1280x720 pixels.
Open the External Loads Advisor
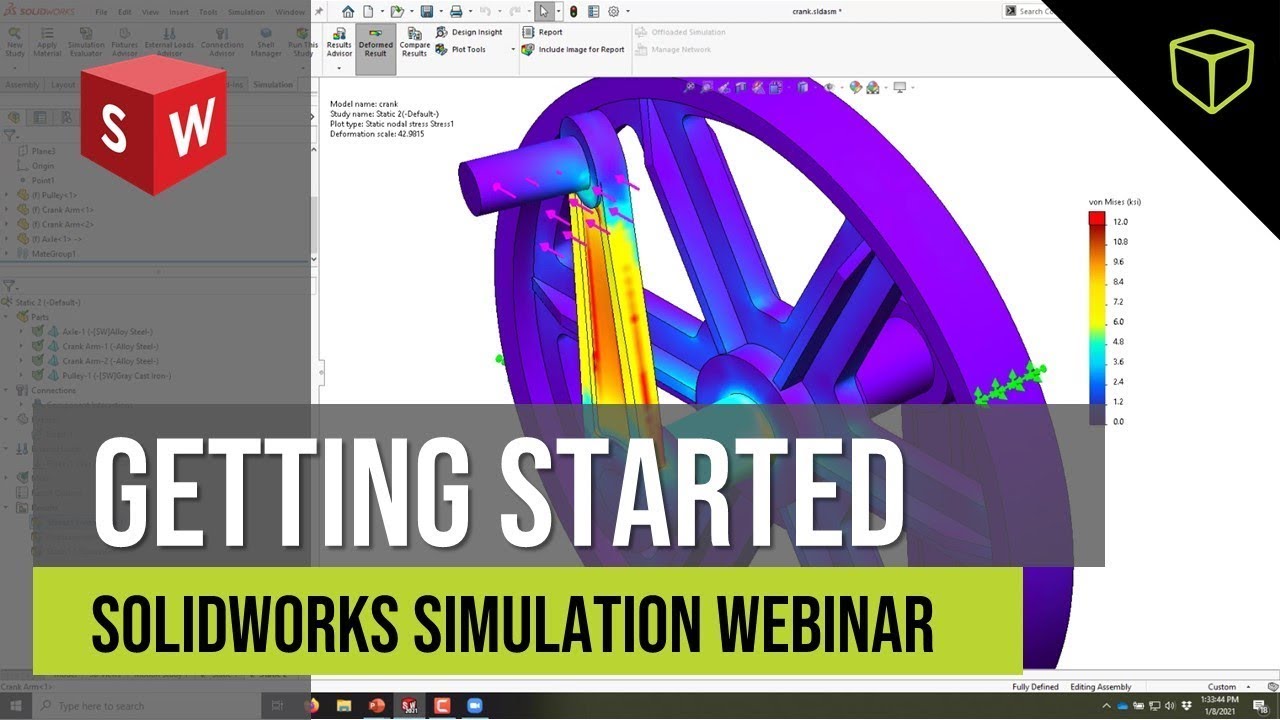(169, 41)
